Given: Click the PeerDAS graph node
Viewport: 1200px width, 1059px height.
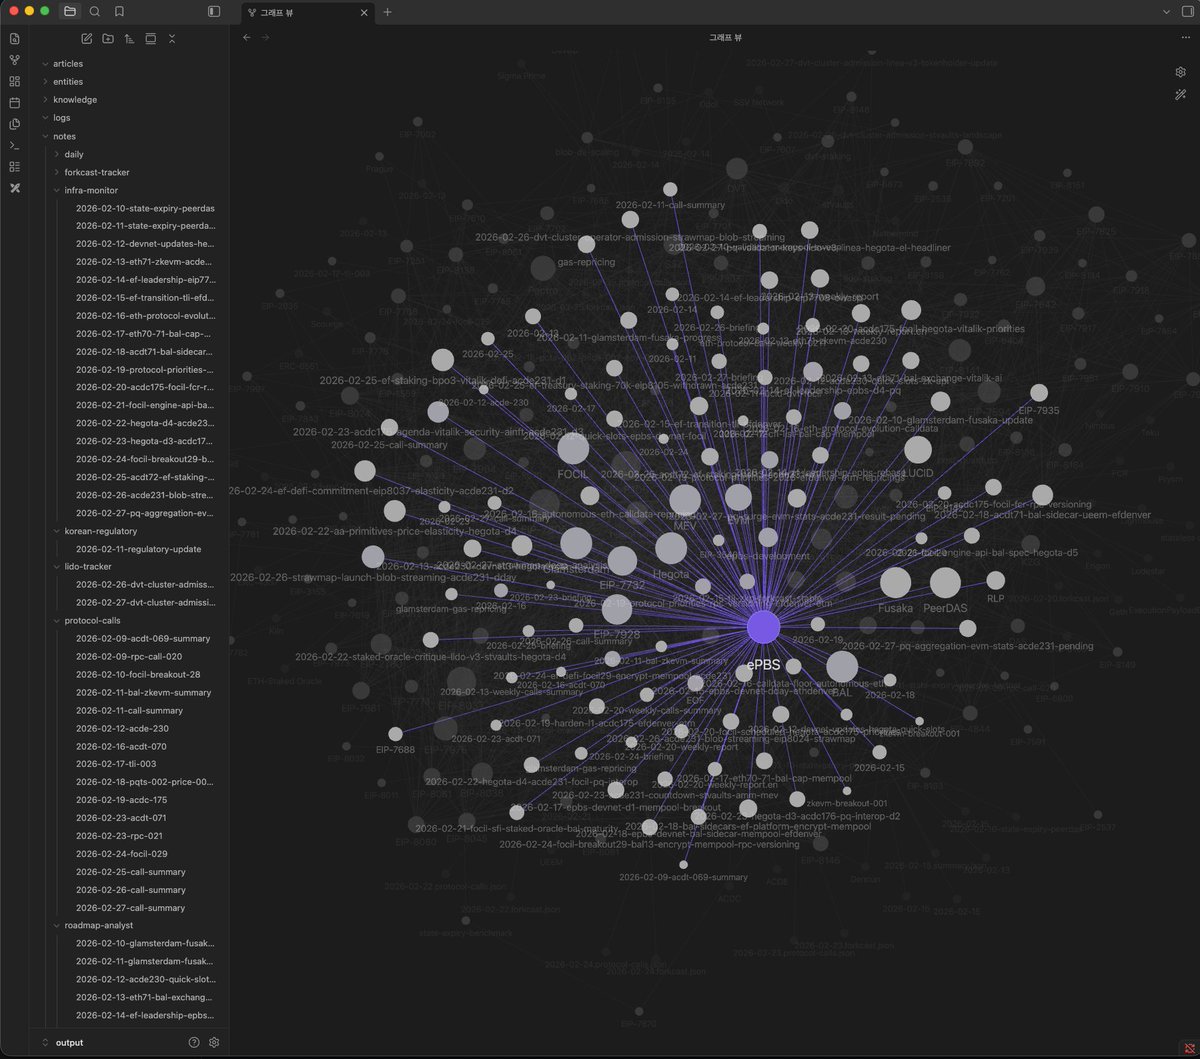Looking at the screenshot, I should pyautogui.click(x=945, y=583).
